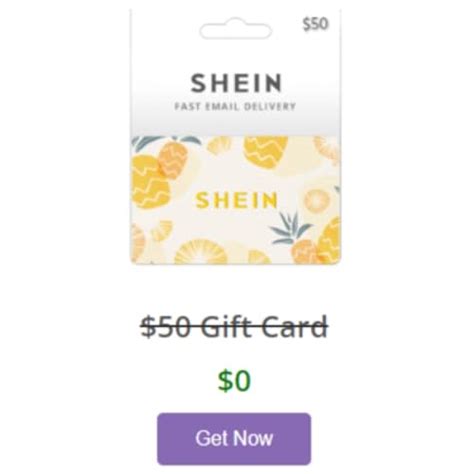474x474 pixels.
Task: Click the pineapple leaves illustration bottom right
Action: click(x=289, y=228)
